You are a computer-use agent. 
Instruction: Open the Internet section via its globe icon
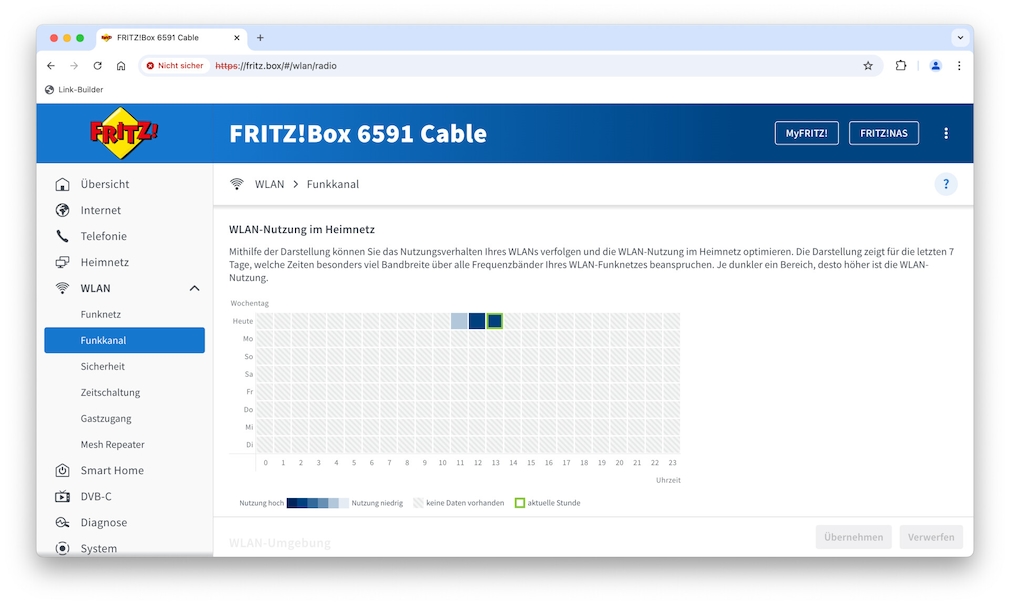point(62,210)
